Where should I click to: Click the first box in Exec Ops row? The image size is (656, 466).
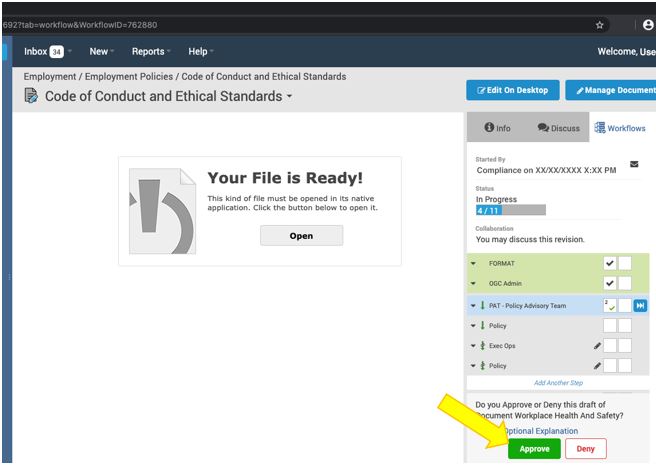tap(610, 346)
